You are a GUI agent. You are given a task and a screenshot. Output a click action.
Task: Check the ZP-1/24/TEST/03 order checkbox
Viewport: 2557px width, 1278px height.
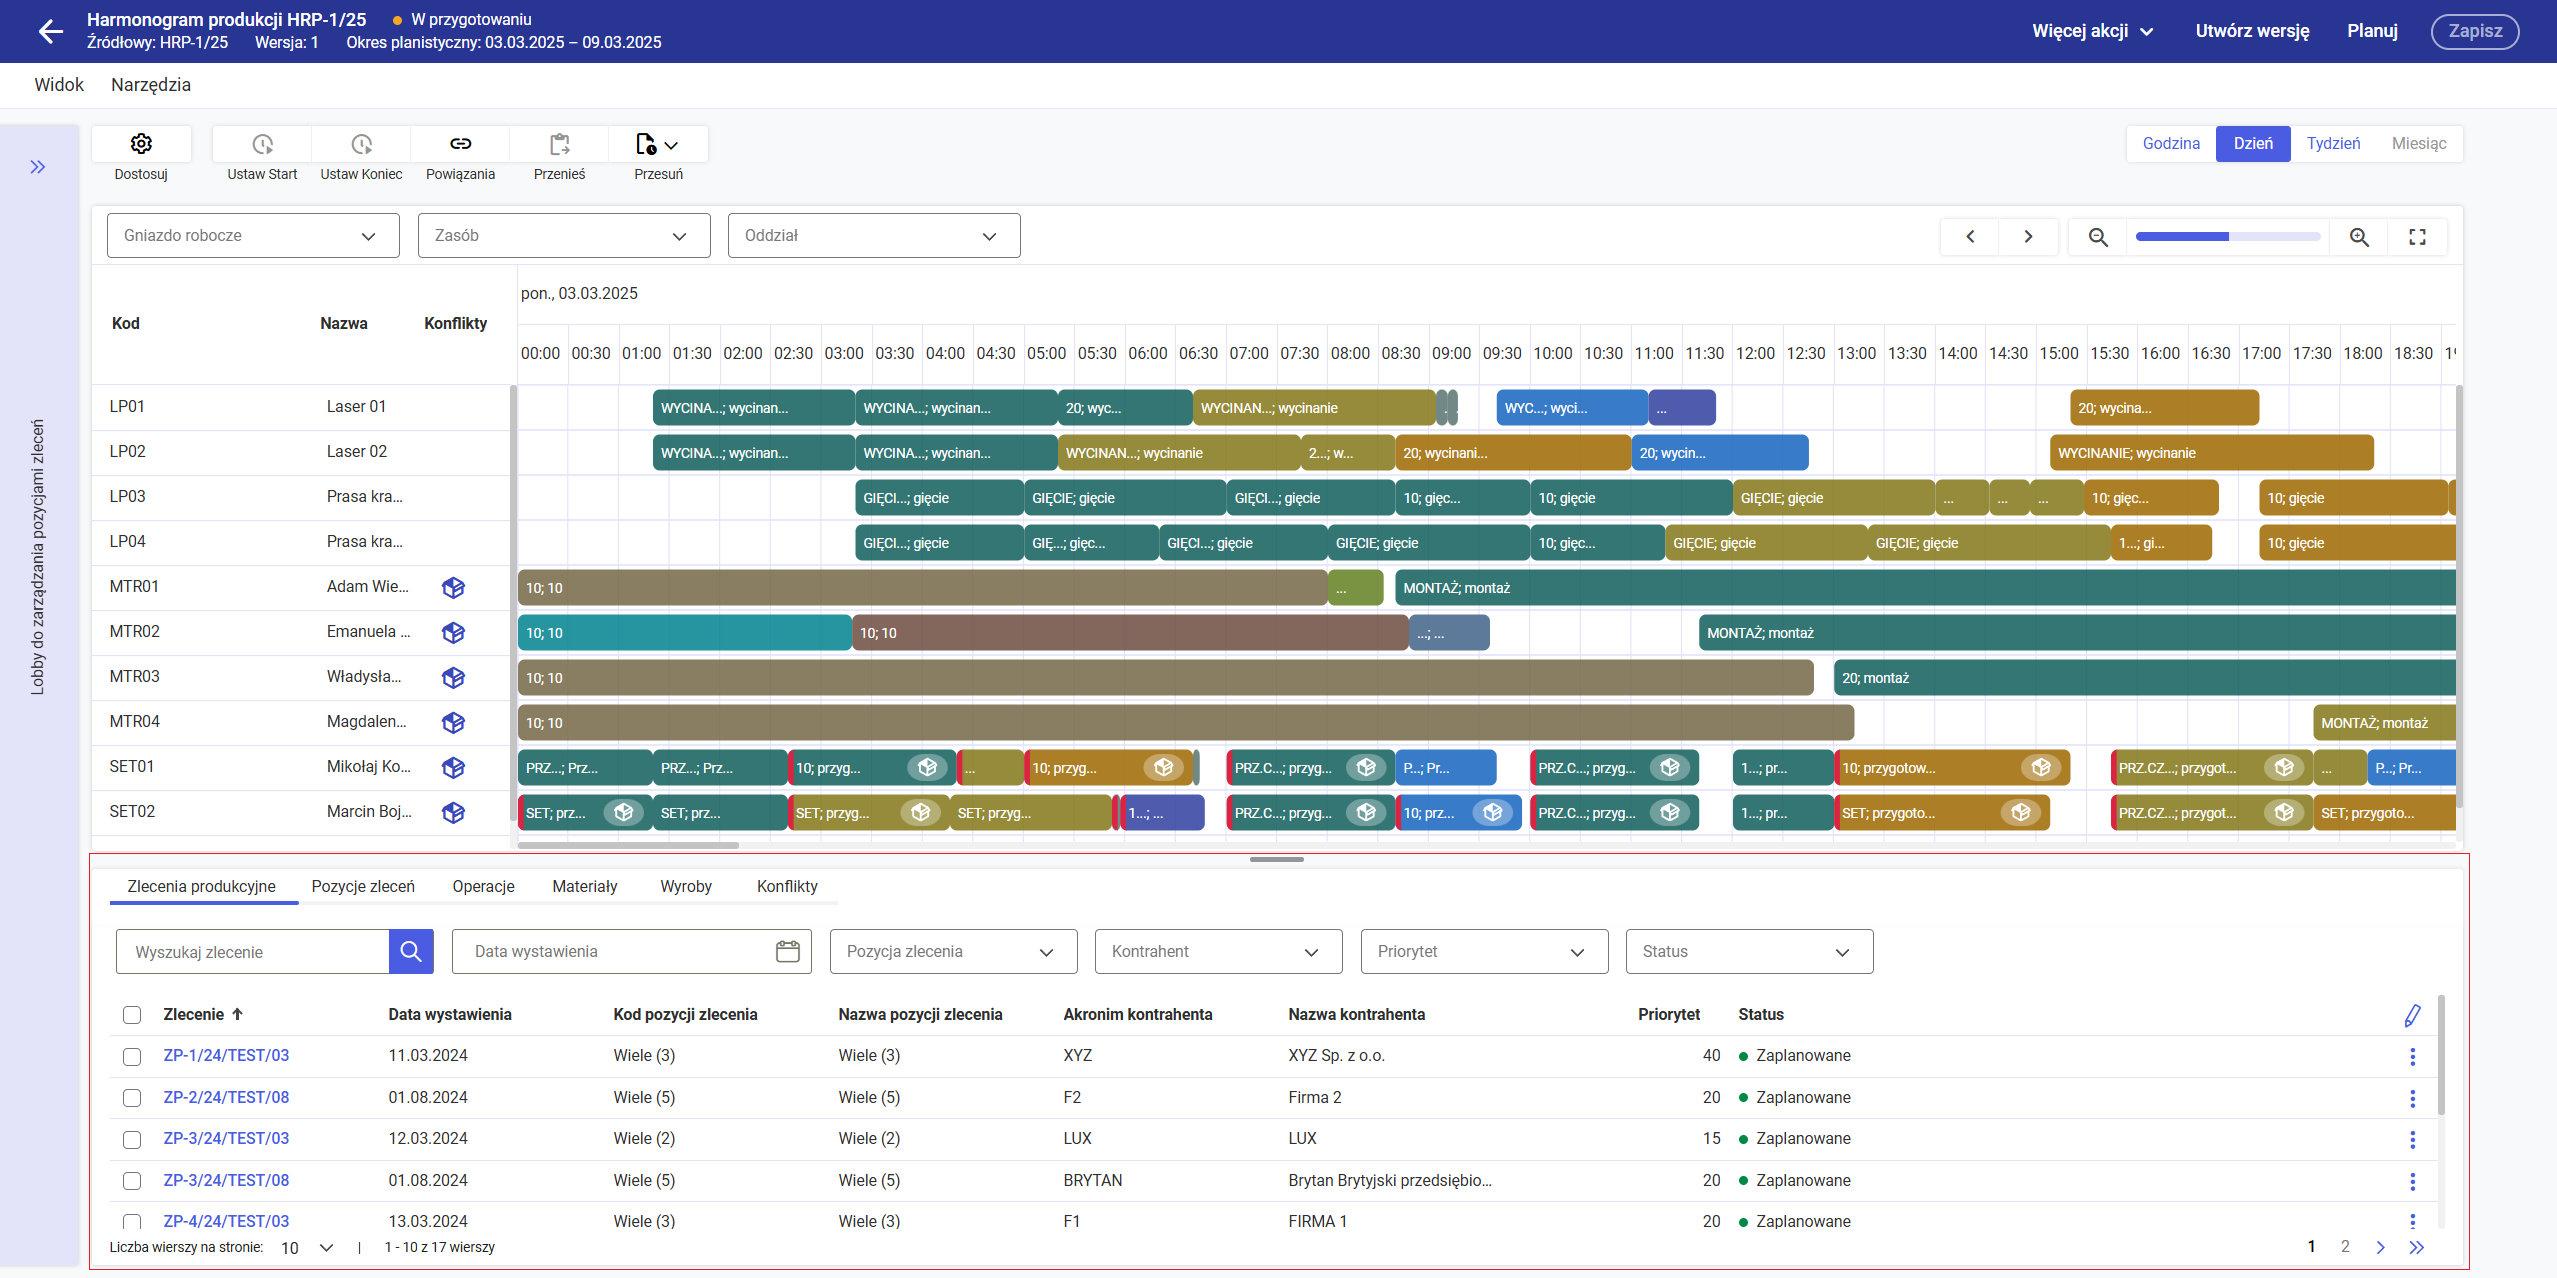[132, 1057]
